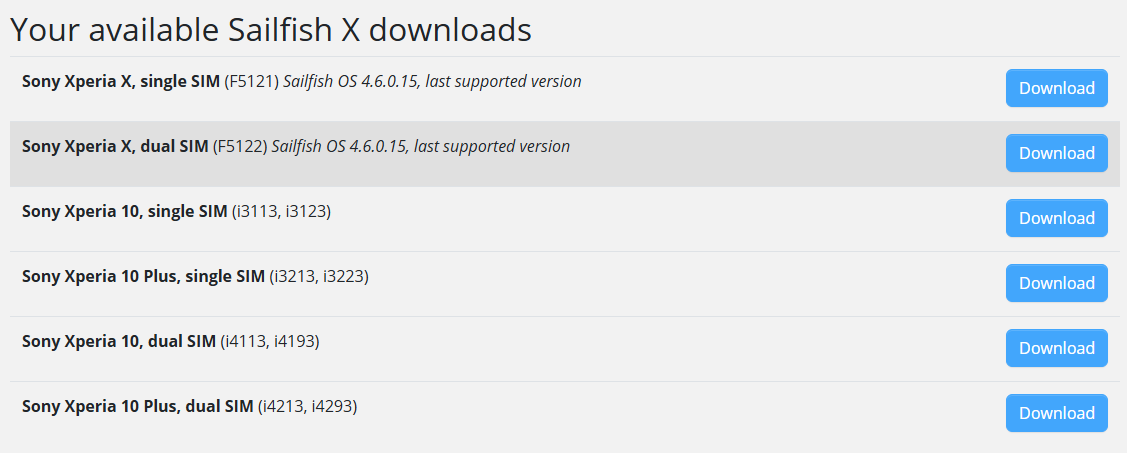Click the i4213, i4293 model codes
The height and width of the screenshot is (453, 1127).
307,407
